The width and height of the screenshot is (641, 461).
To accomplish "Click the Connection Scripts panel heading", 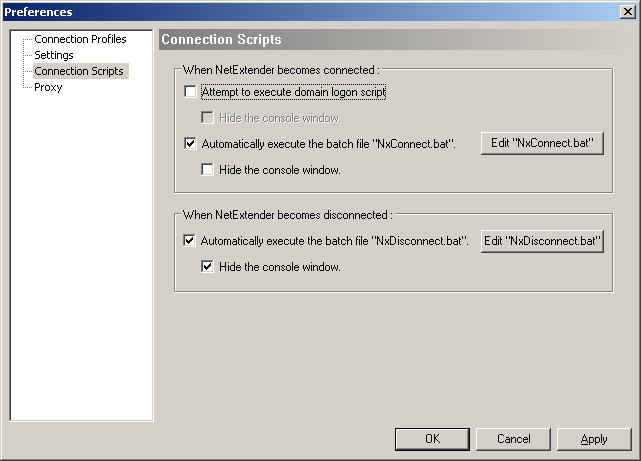I will click(x=222, y=40).
